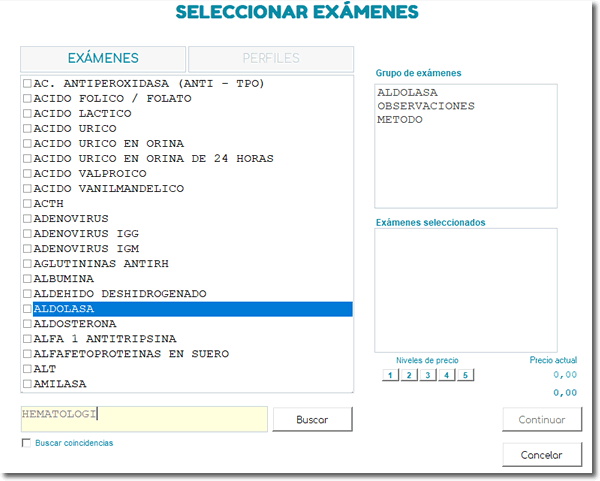This screenshot has width=600, height=481.
Task: Select price level 4 button
Action: click(x=446, y=375)
